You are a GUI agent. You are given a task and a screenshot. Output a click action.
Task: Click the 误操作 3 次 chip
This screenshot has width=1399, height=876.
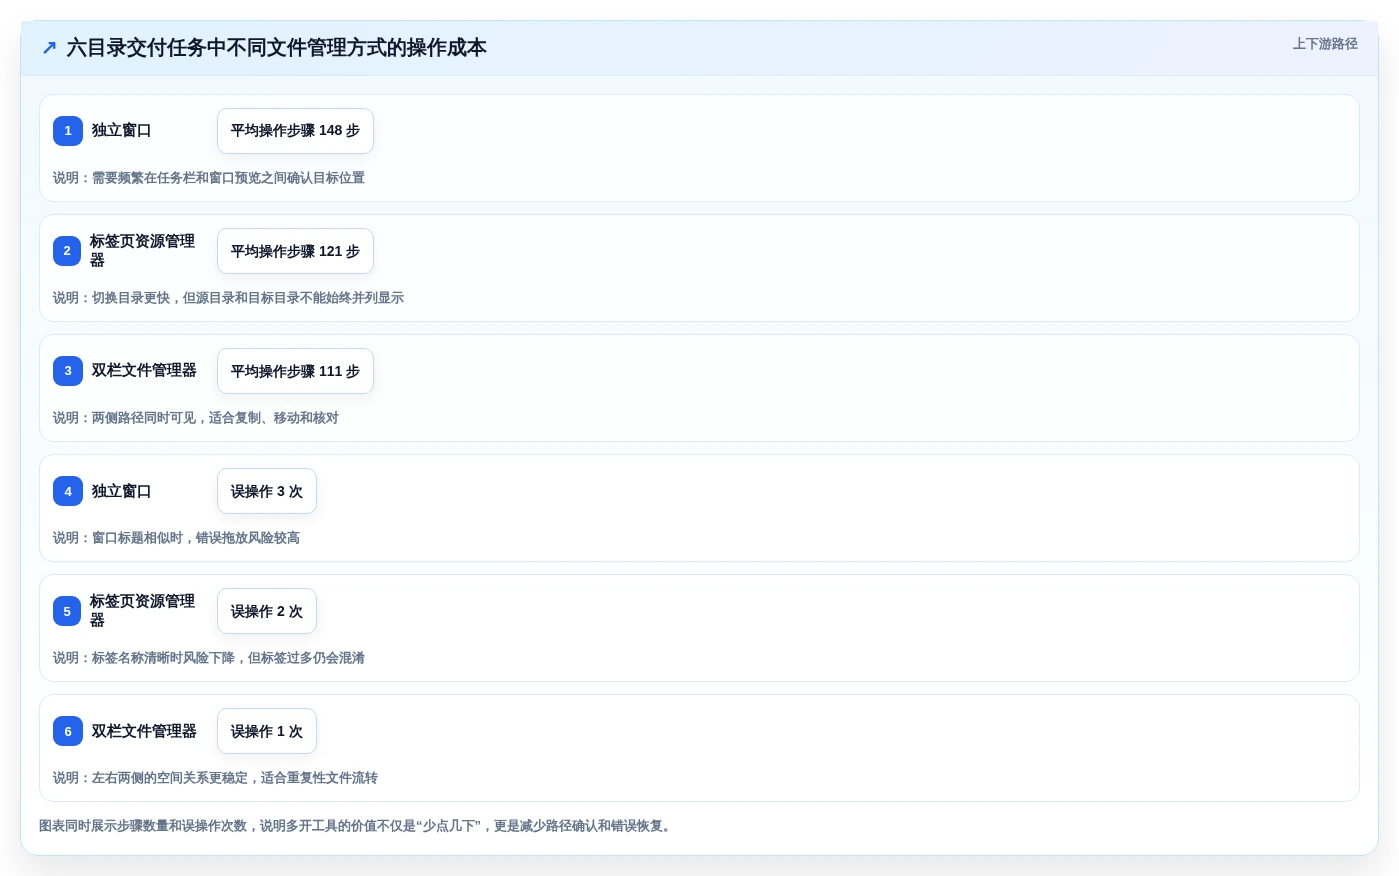pos(267,491)
